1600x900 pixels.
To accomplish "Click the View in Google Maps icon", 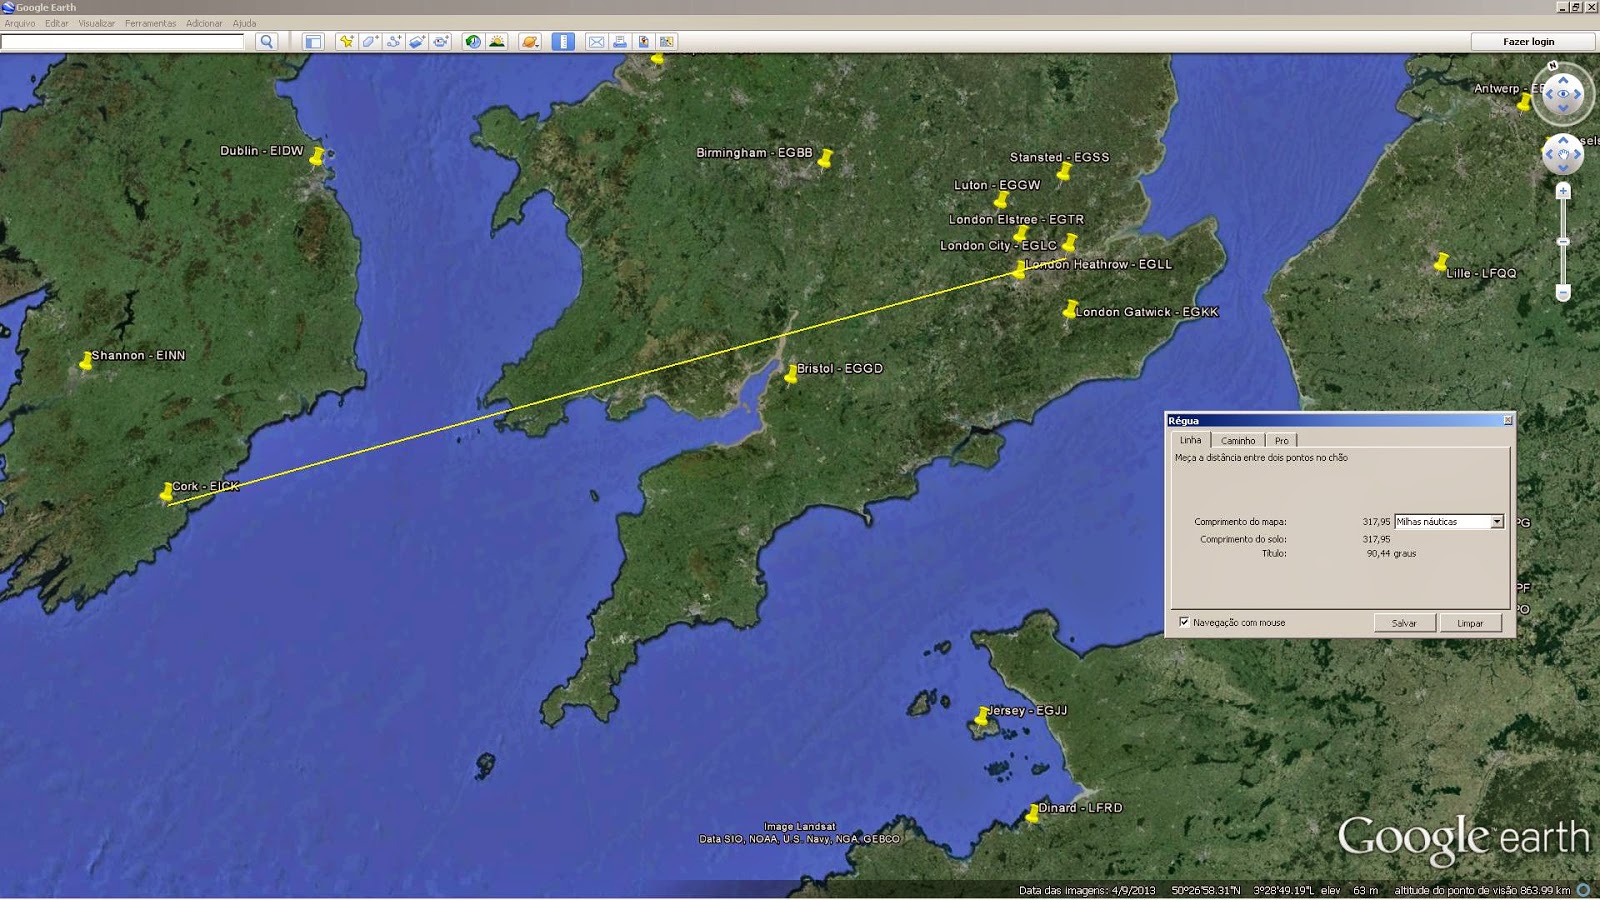I will click(x=667, y=41).
